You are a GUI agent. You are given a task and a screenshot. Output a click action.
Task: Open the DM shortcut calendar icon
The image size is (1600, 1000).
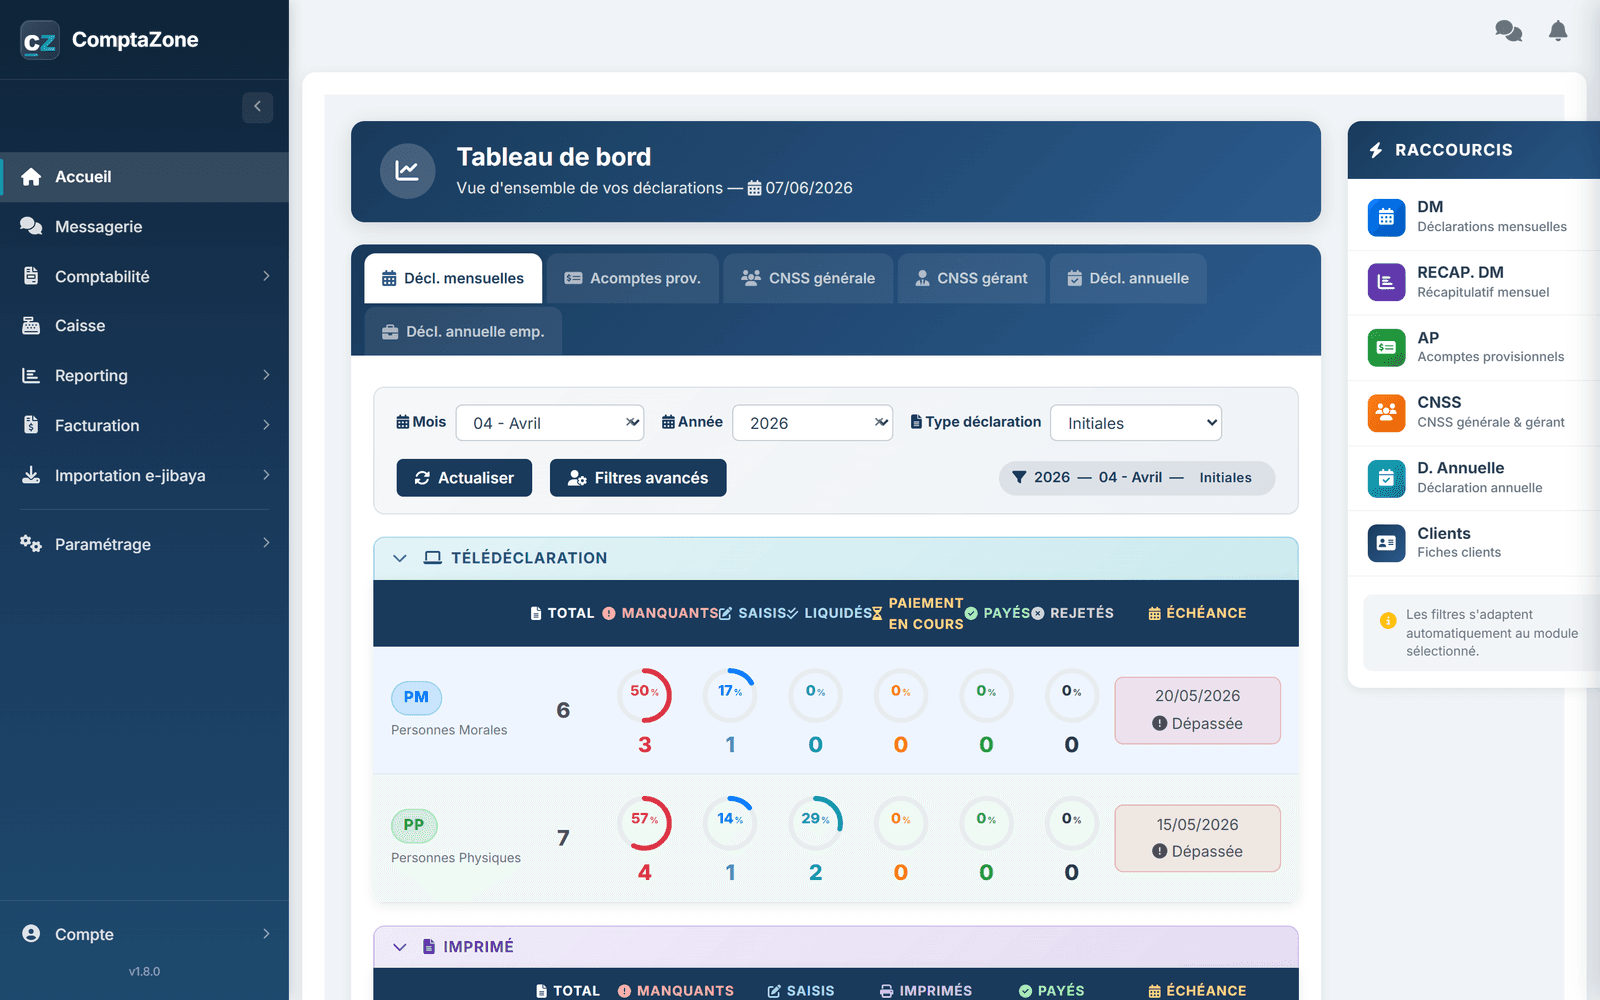(1386, 217)
